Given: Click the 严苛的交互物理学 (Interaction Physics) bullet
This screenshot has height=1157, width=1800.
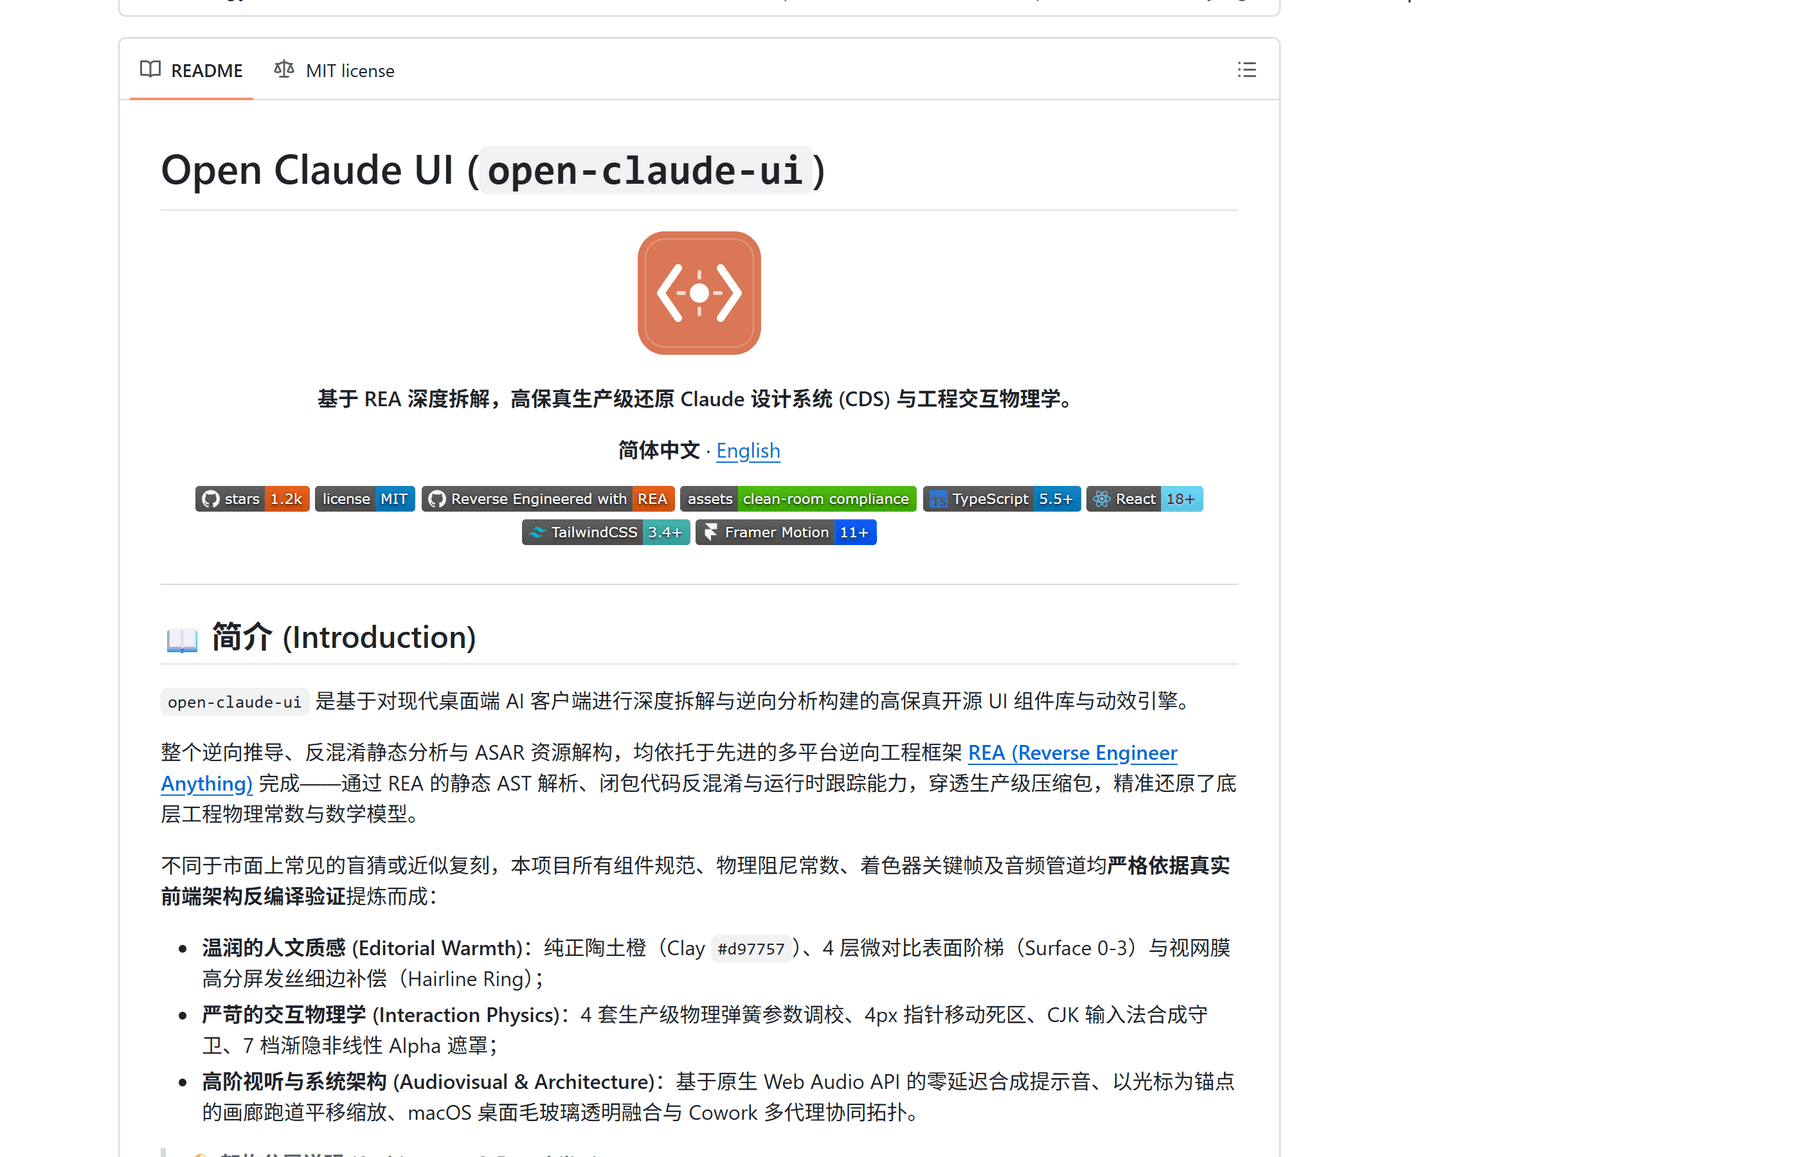Looking at the screenshot, I should tap(705, 1030).
